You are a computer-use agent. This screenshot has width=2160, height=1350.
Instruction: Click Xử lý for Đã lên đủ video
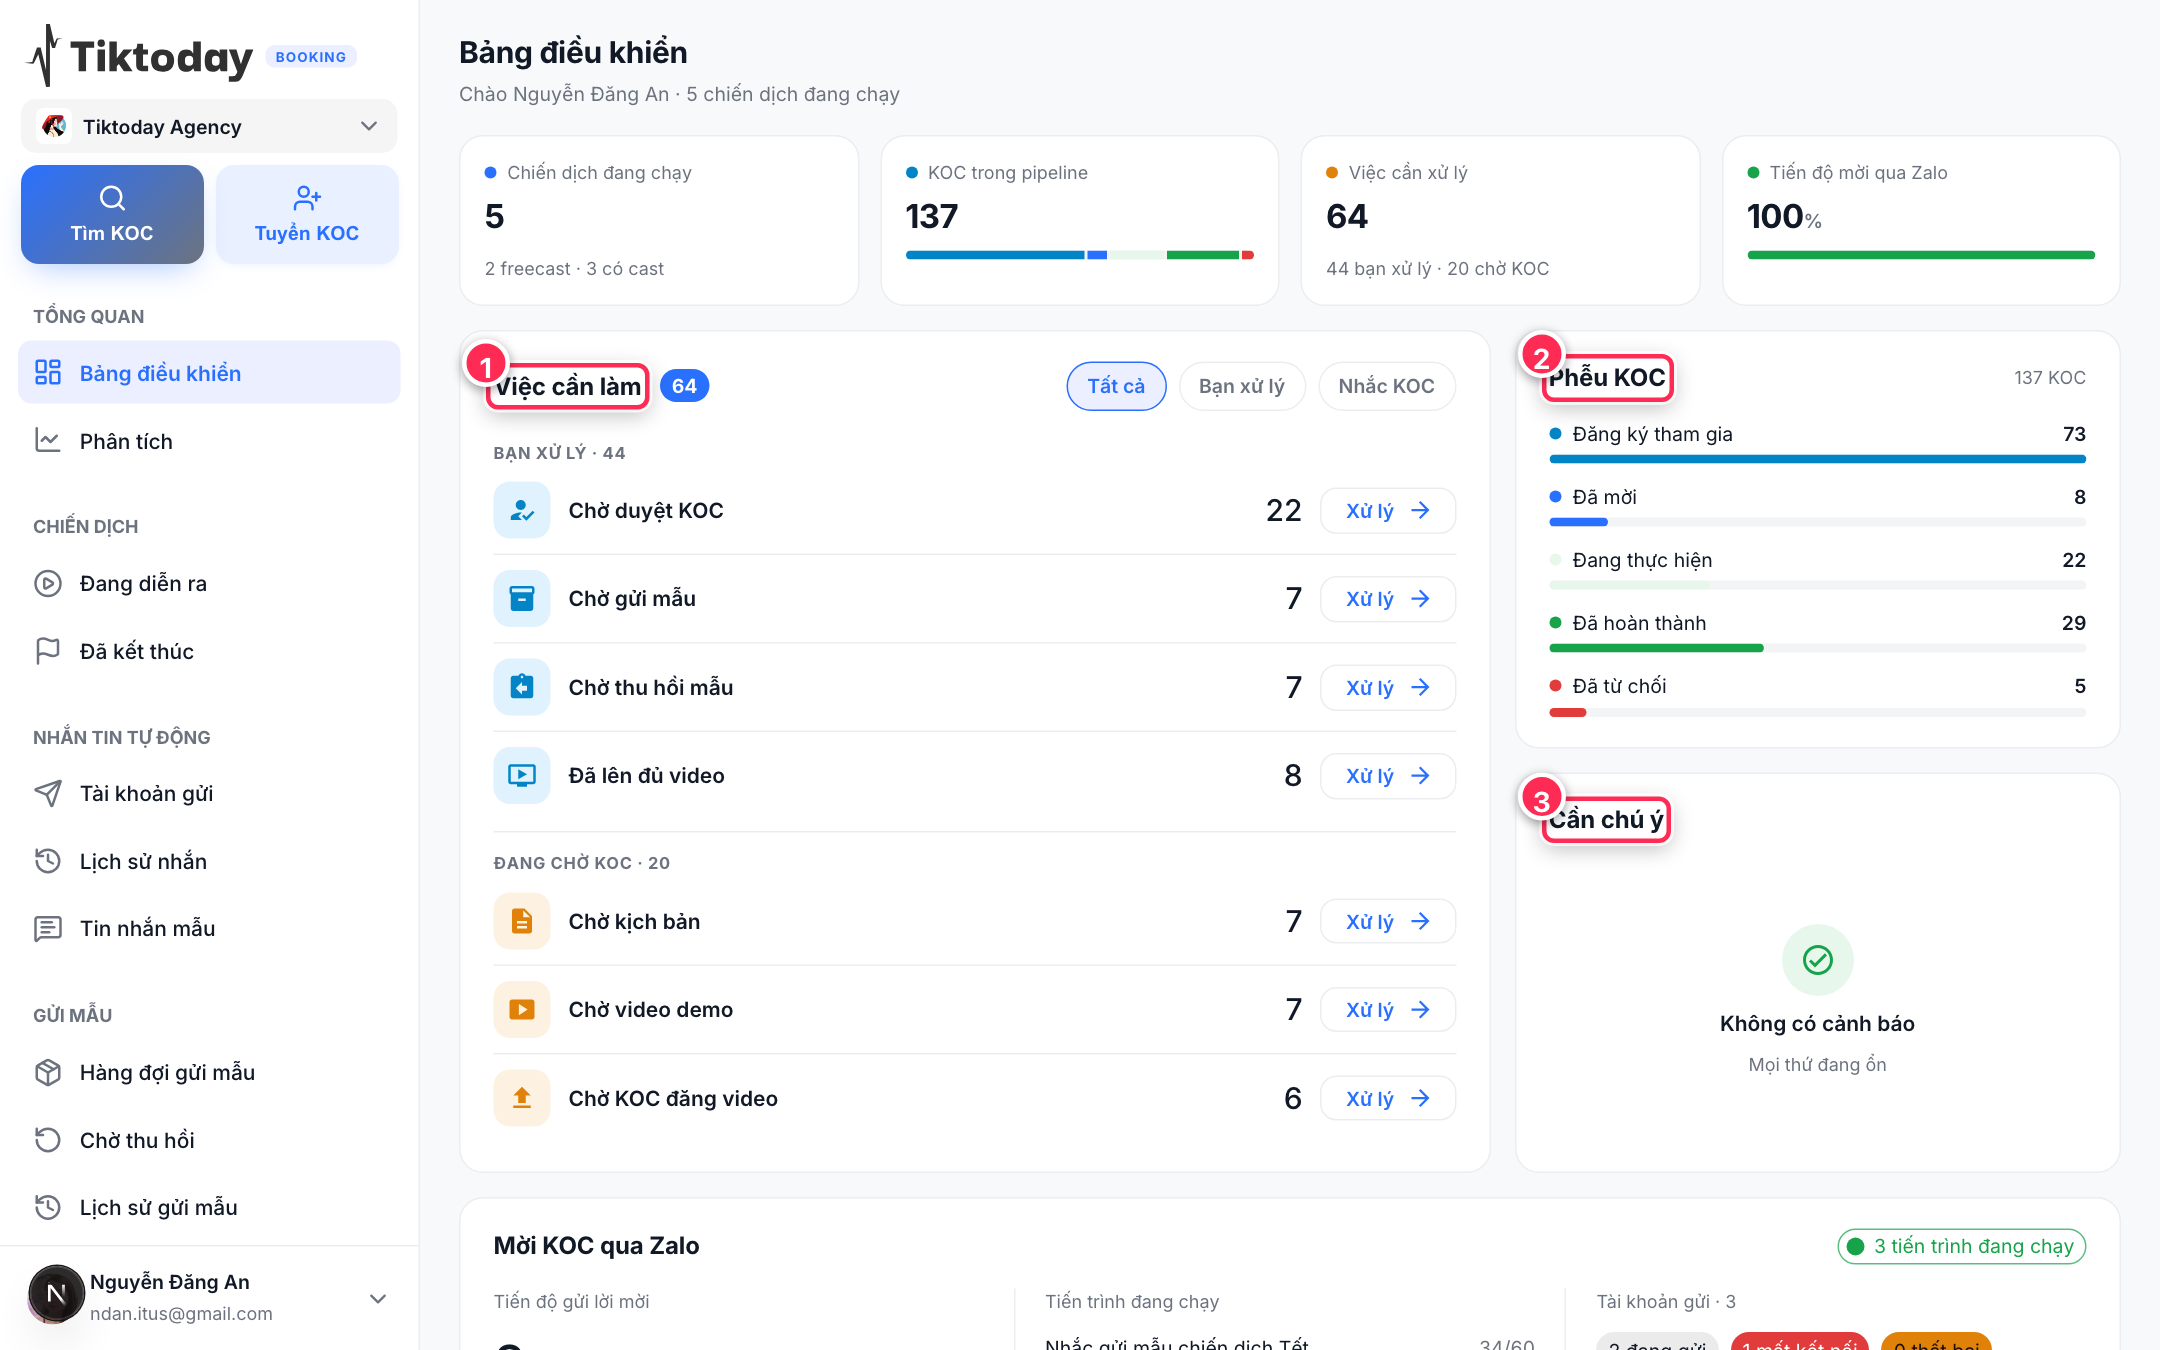(1388, 775)
